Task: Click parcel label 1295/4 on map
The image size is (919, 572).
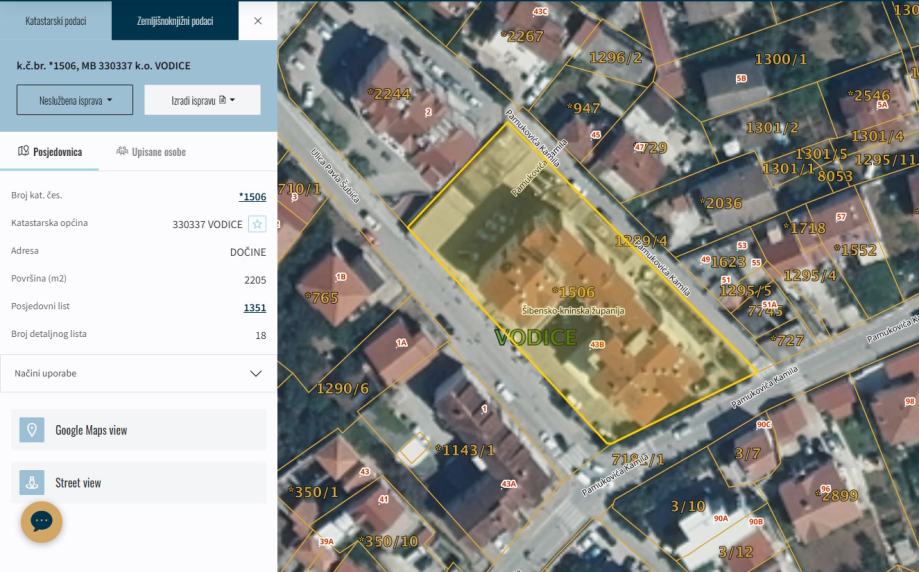Action: (810, 275)
